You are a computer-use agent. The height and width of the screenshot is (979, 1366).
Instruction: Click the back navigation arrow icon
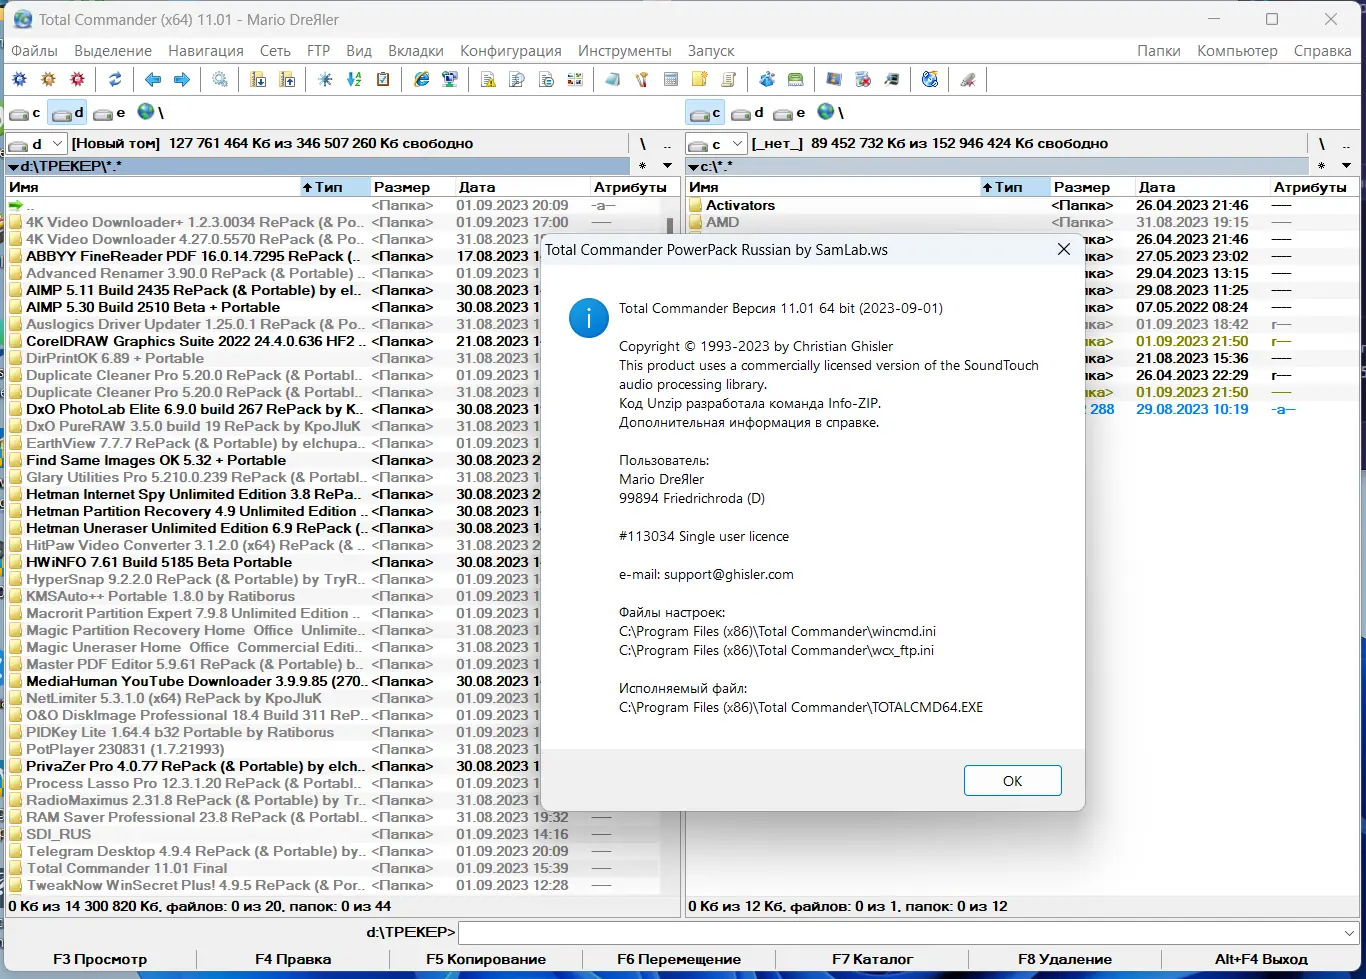[153, 79]
